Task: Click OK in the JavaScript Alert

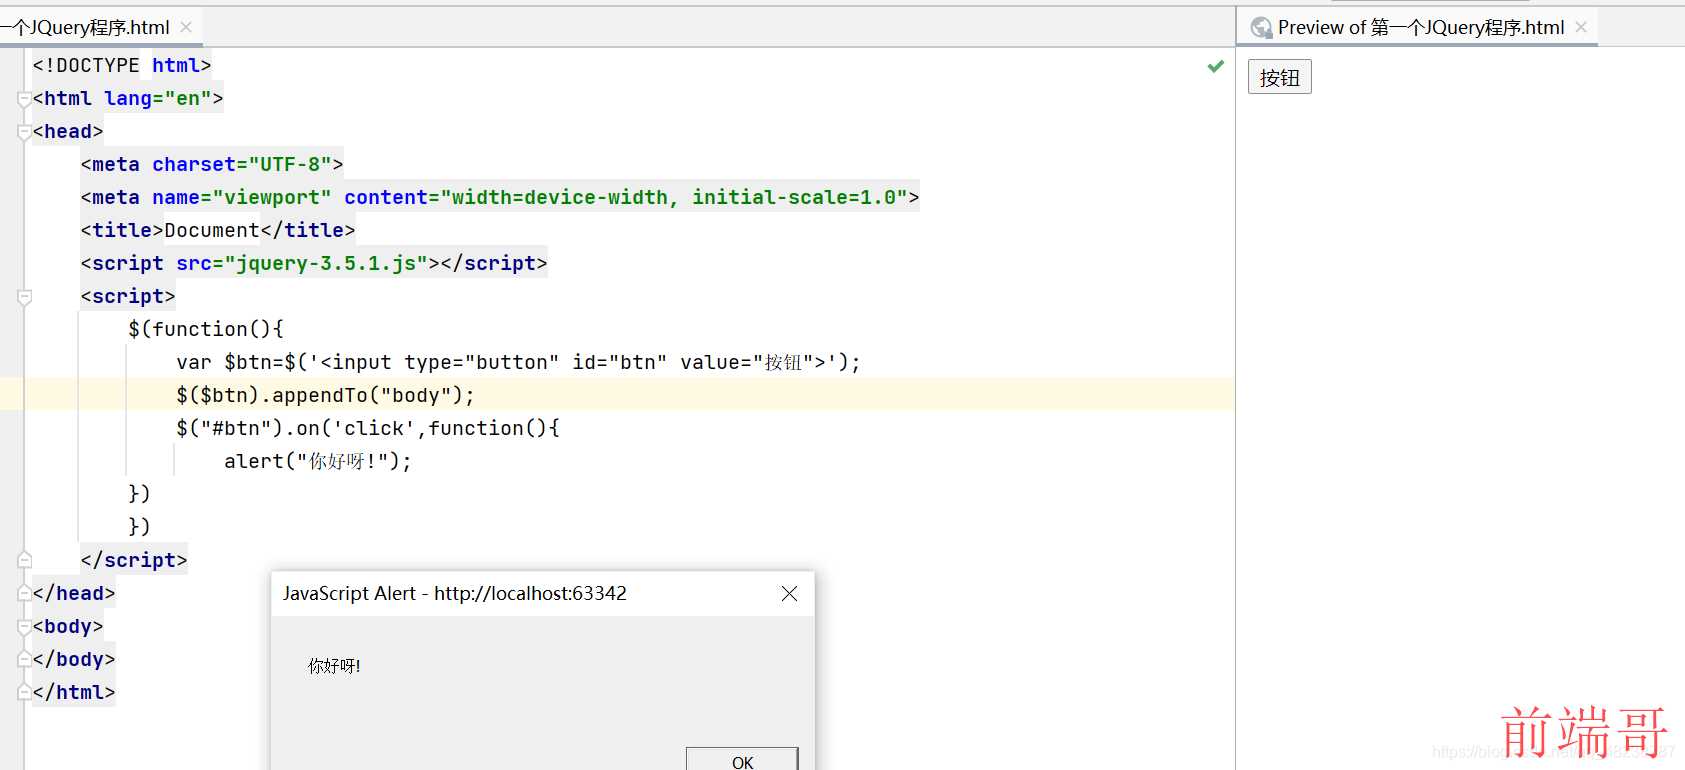Action: 742,760
